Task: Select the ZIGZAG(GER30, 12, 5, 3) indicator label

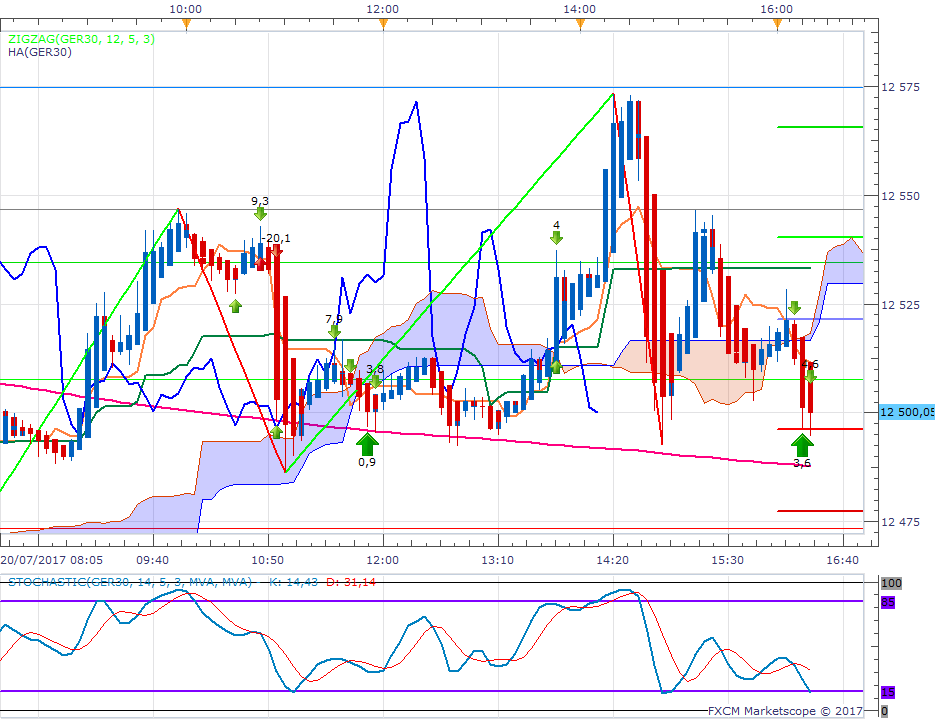Action: [81, 39]
